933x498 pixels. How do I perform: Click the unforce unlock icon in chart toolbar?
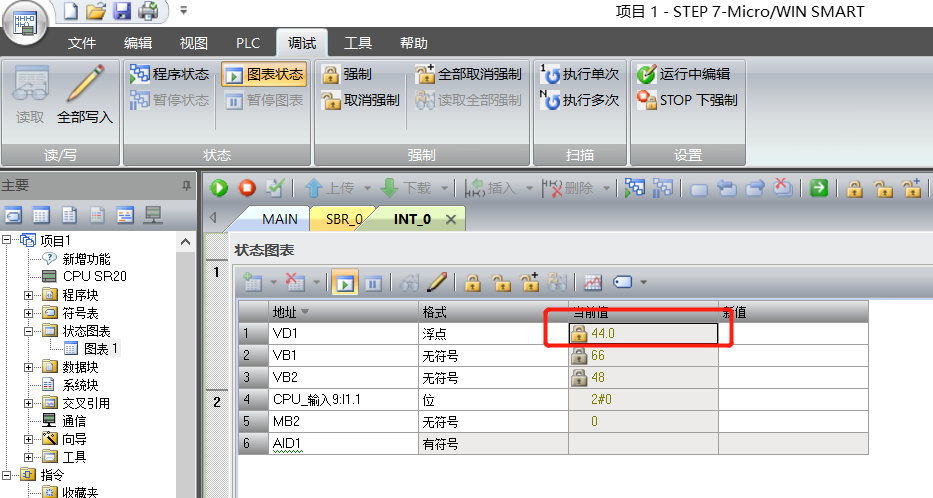coord(501,283)
